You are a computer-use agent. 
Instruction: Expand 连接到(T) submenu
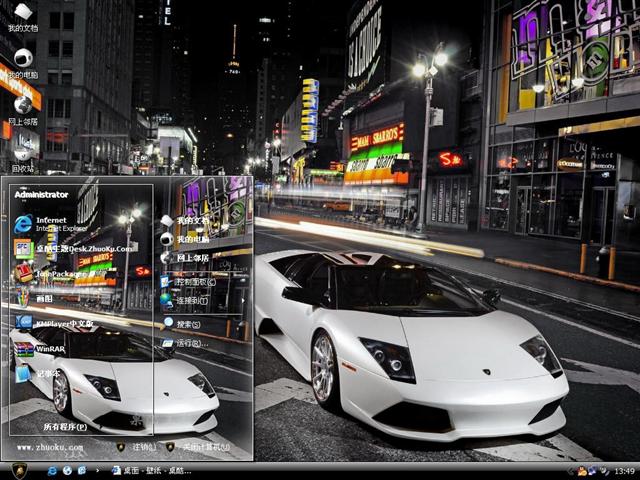pos(203,300)
